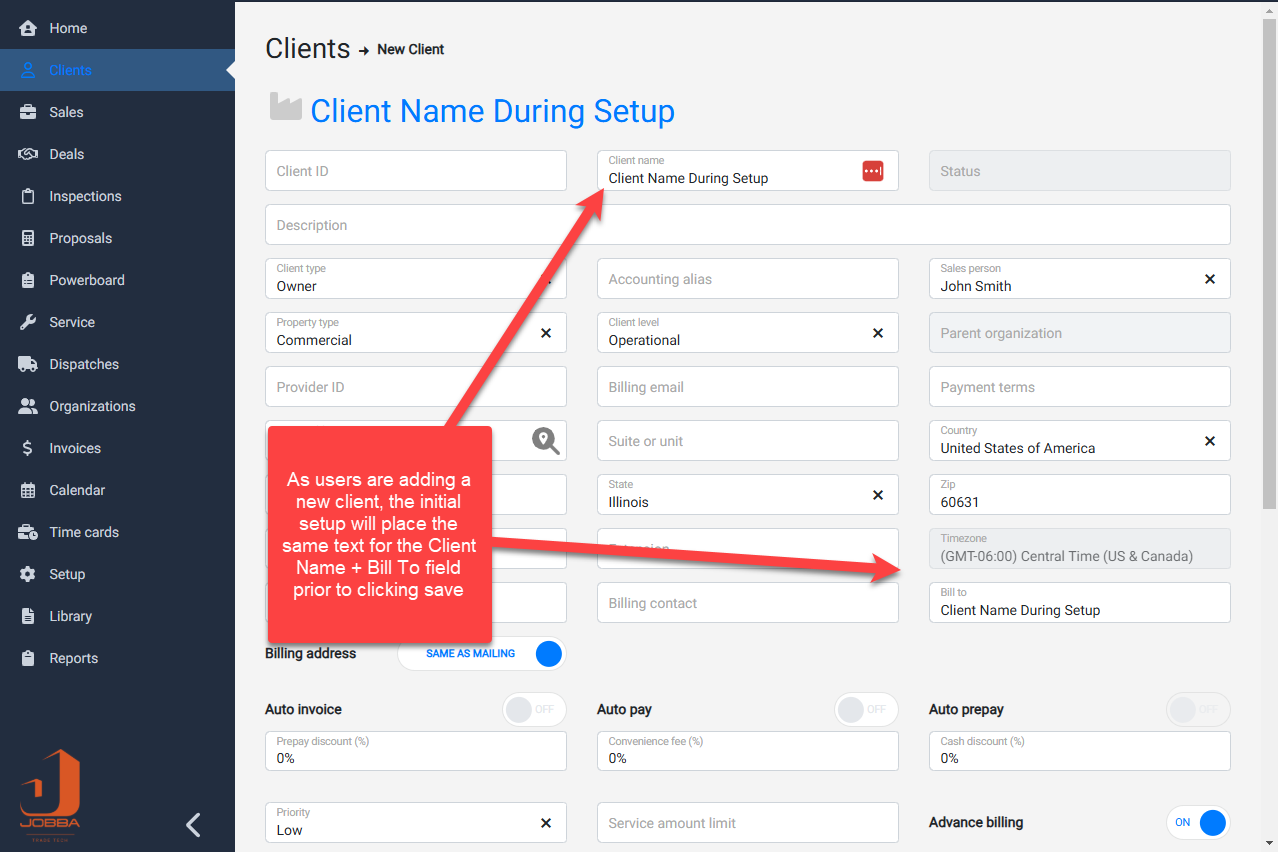The height and width of the screenshot is (852, 1278).
Task: Click the factory icon beside client title
Action: [x=285, y=108]
